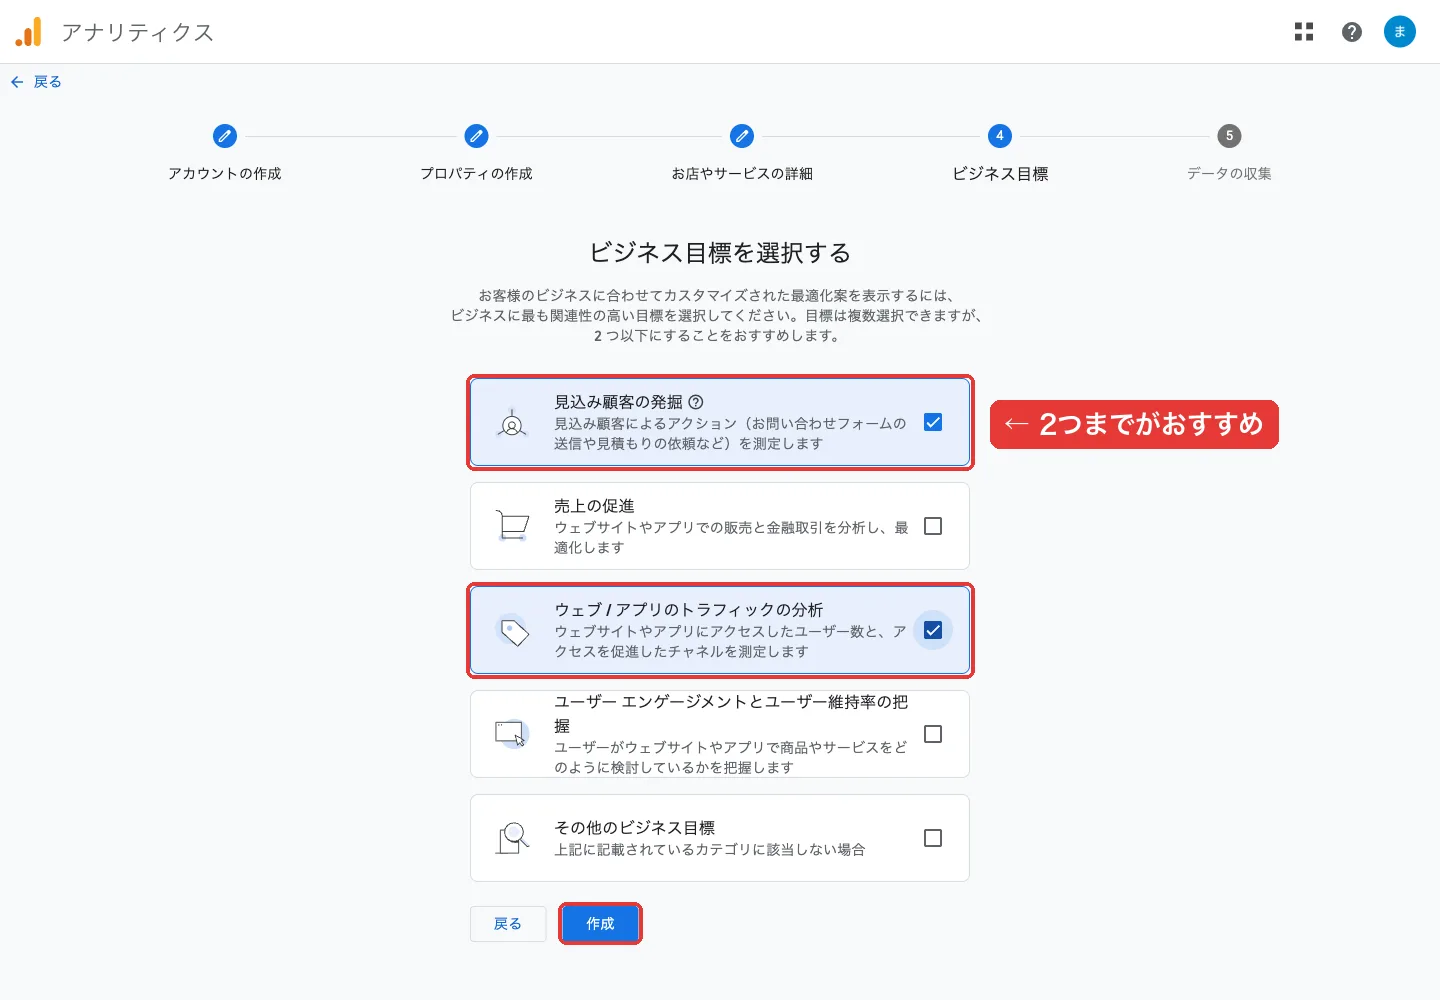Click the ビジネス目標を選択する heading

[720, 253]
